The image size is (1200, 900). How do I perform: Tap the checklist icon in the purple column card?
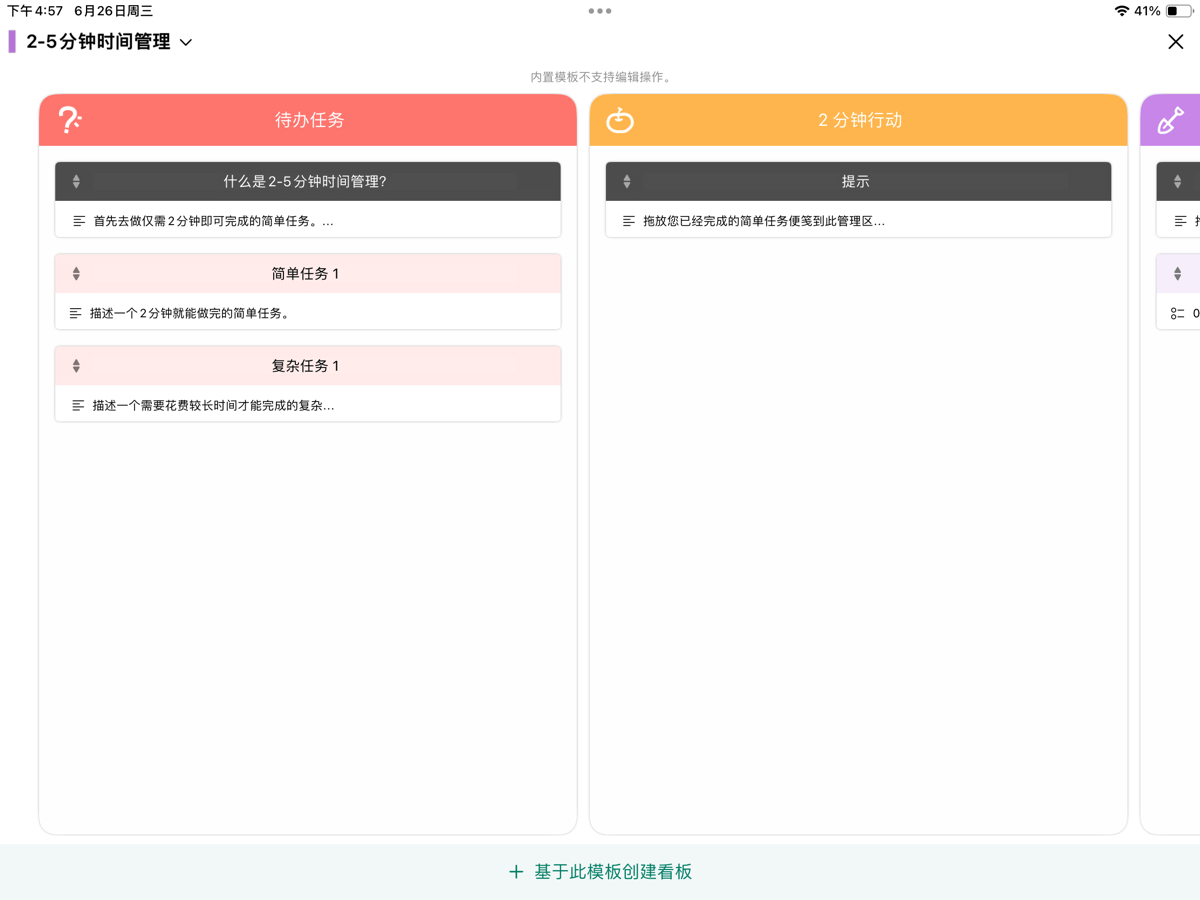tap(1178, 313)
